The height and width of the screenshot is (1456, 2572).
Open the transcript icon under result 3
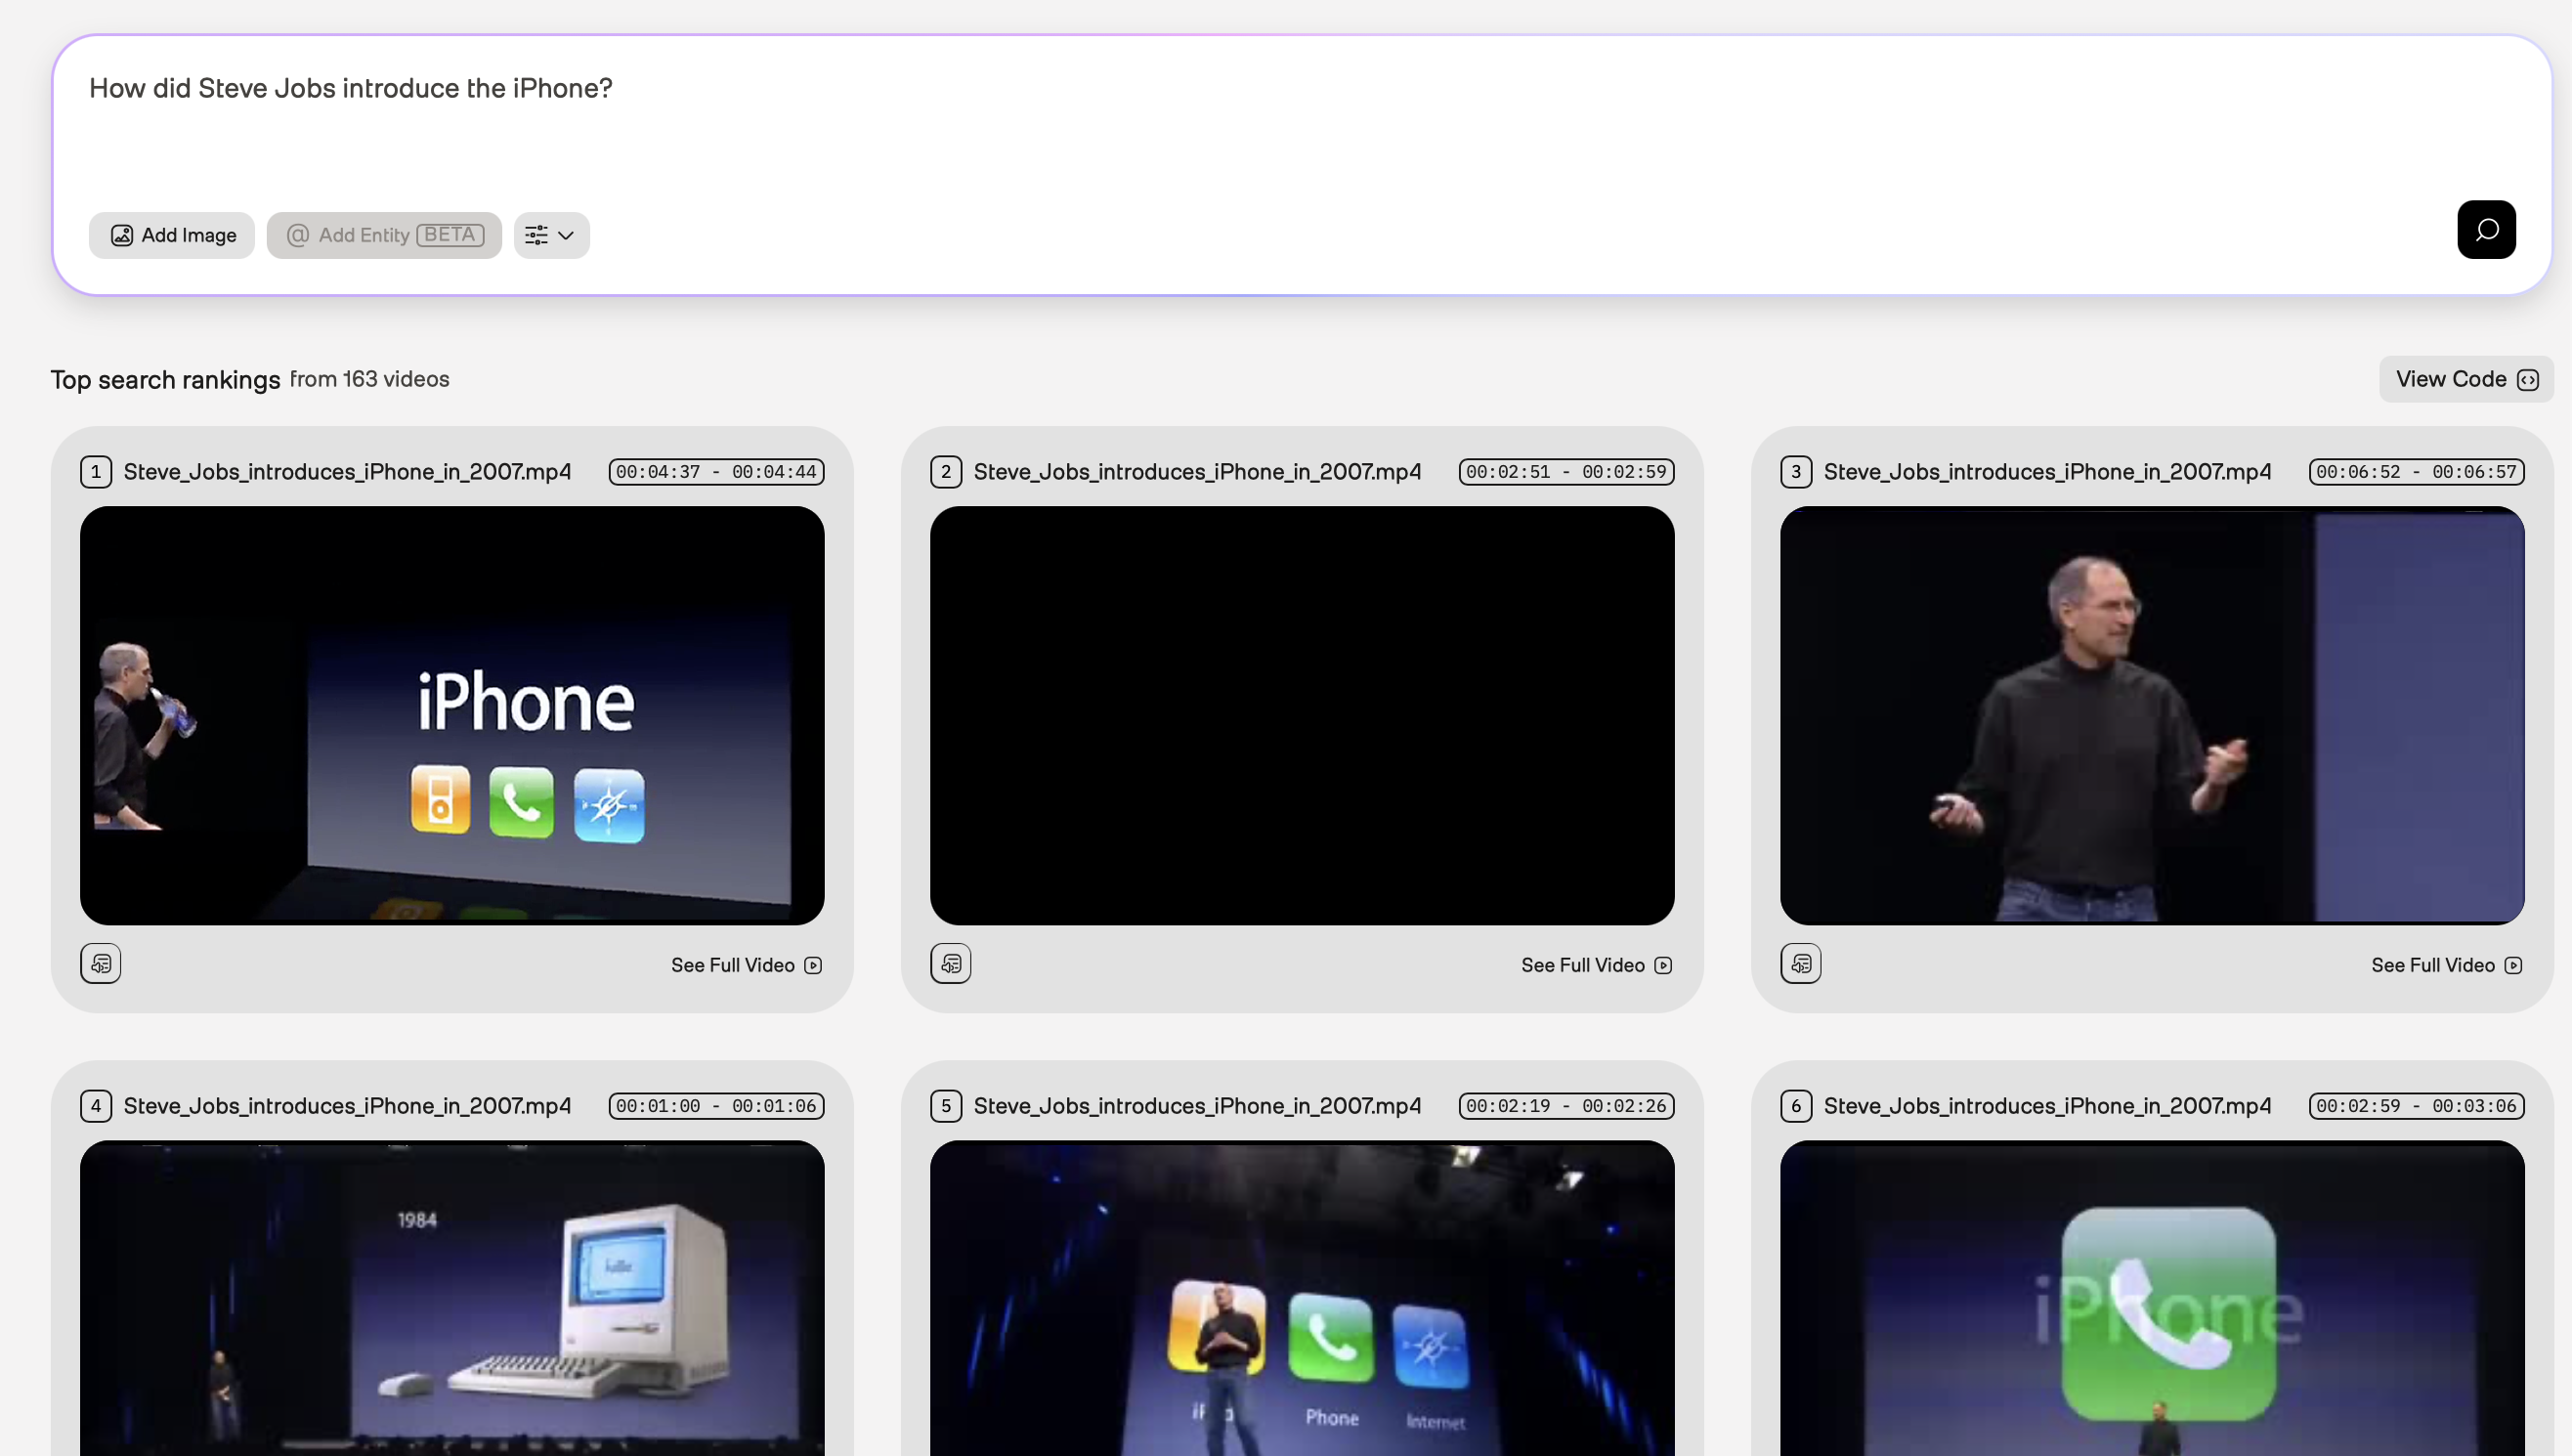(x=1800, y=964)
